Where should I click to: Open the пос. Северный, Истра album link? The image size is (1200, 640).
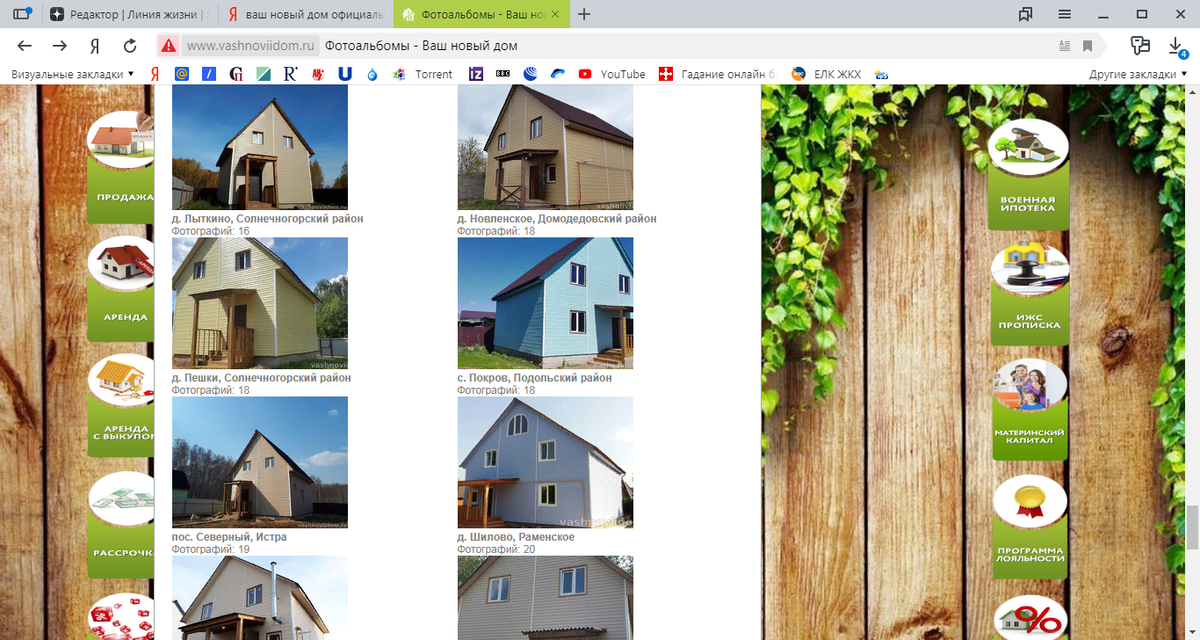pyautogui.click(x=229, y=538)
